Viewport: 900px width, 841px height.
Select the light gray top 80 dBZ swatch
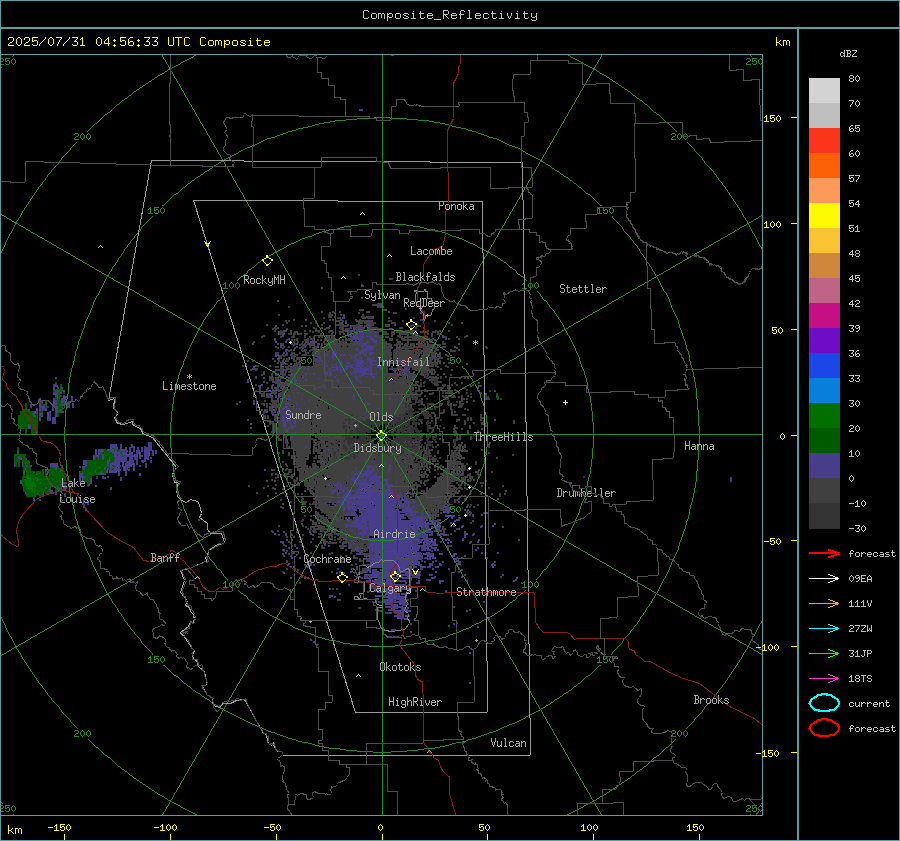pyautogui.click(x=824, y=91)
